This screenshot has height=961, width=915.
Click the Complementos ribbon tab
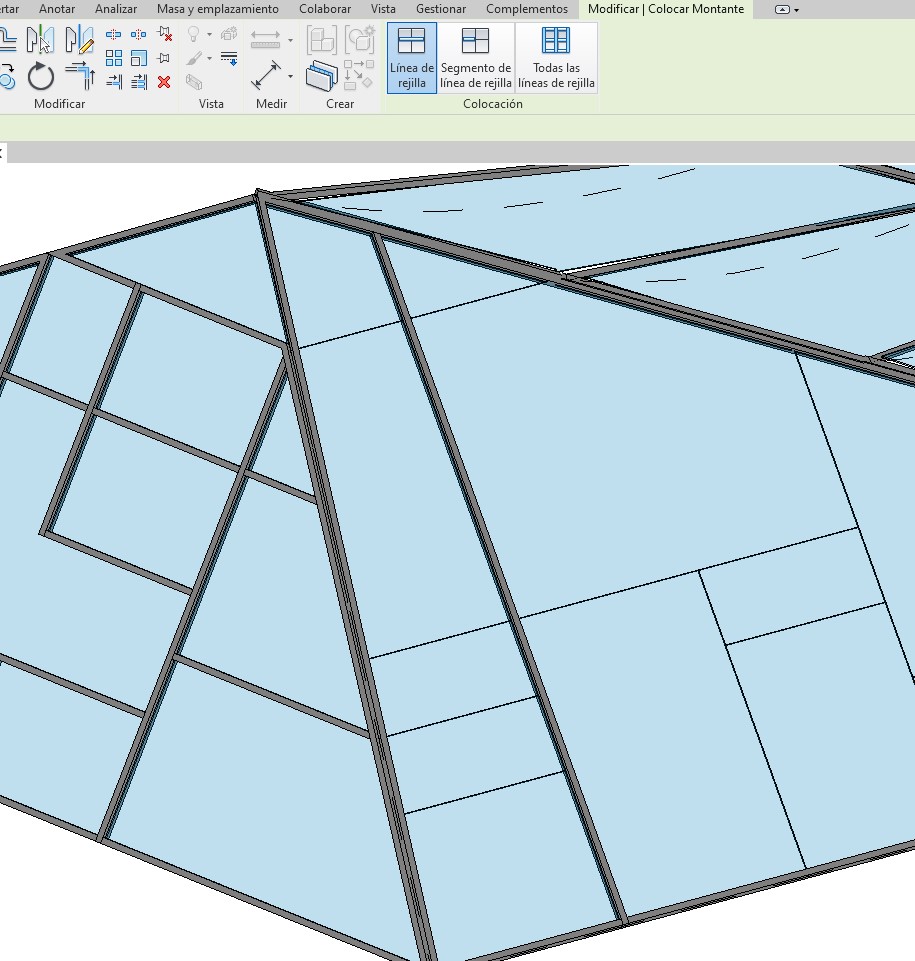[527, 9]
